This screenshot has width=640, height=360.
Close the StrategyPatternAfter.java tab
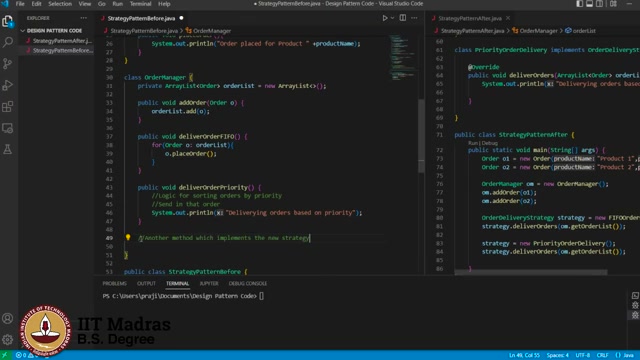(508, 18)
